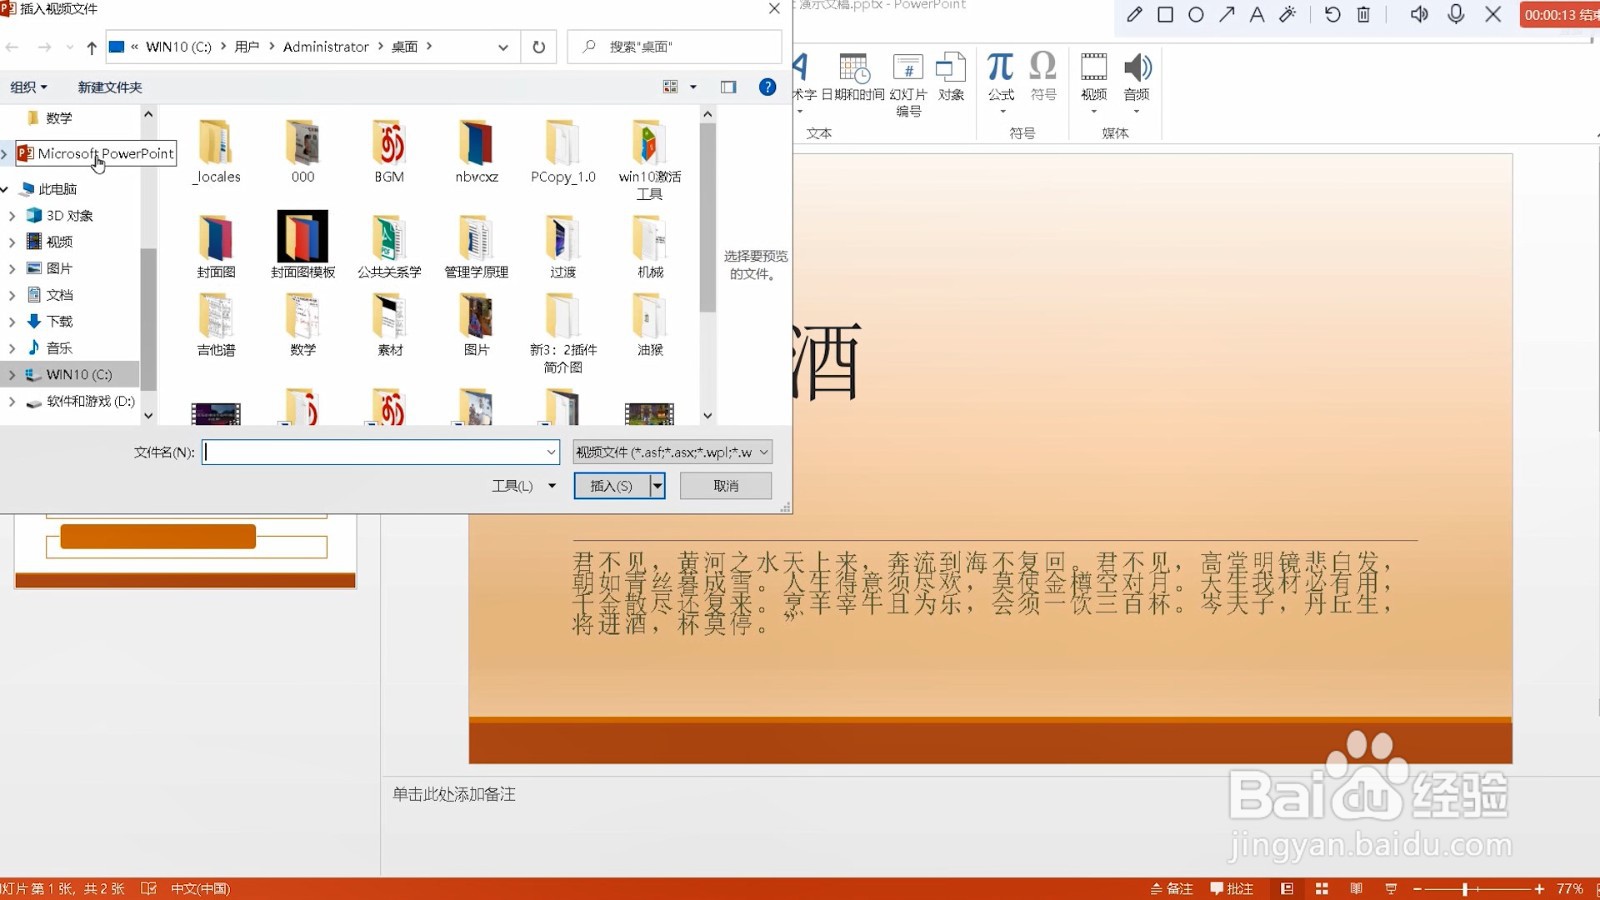Go up one folder level

point(91,47)
